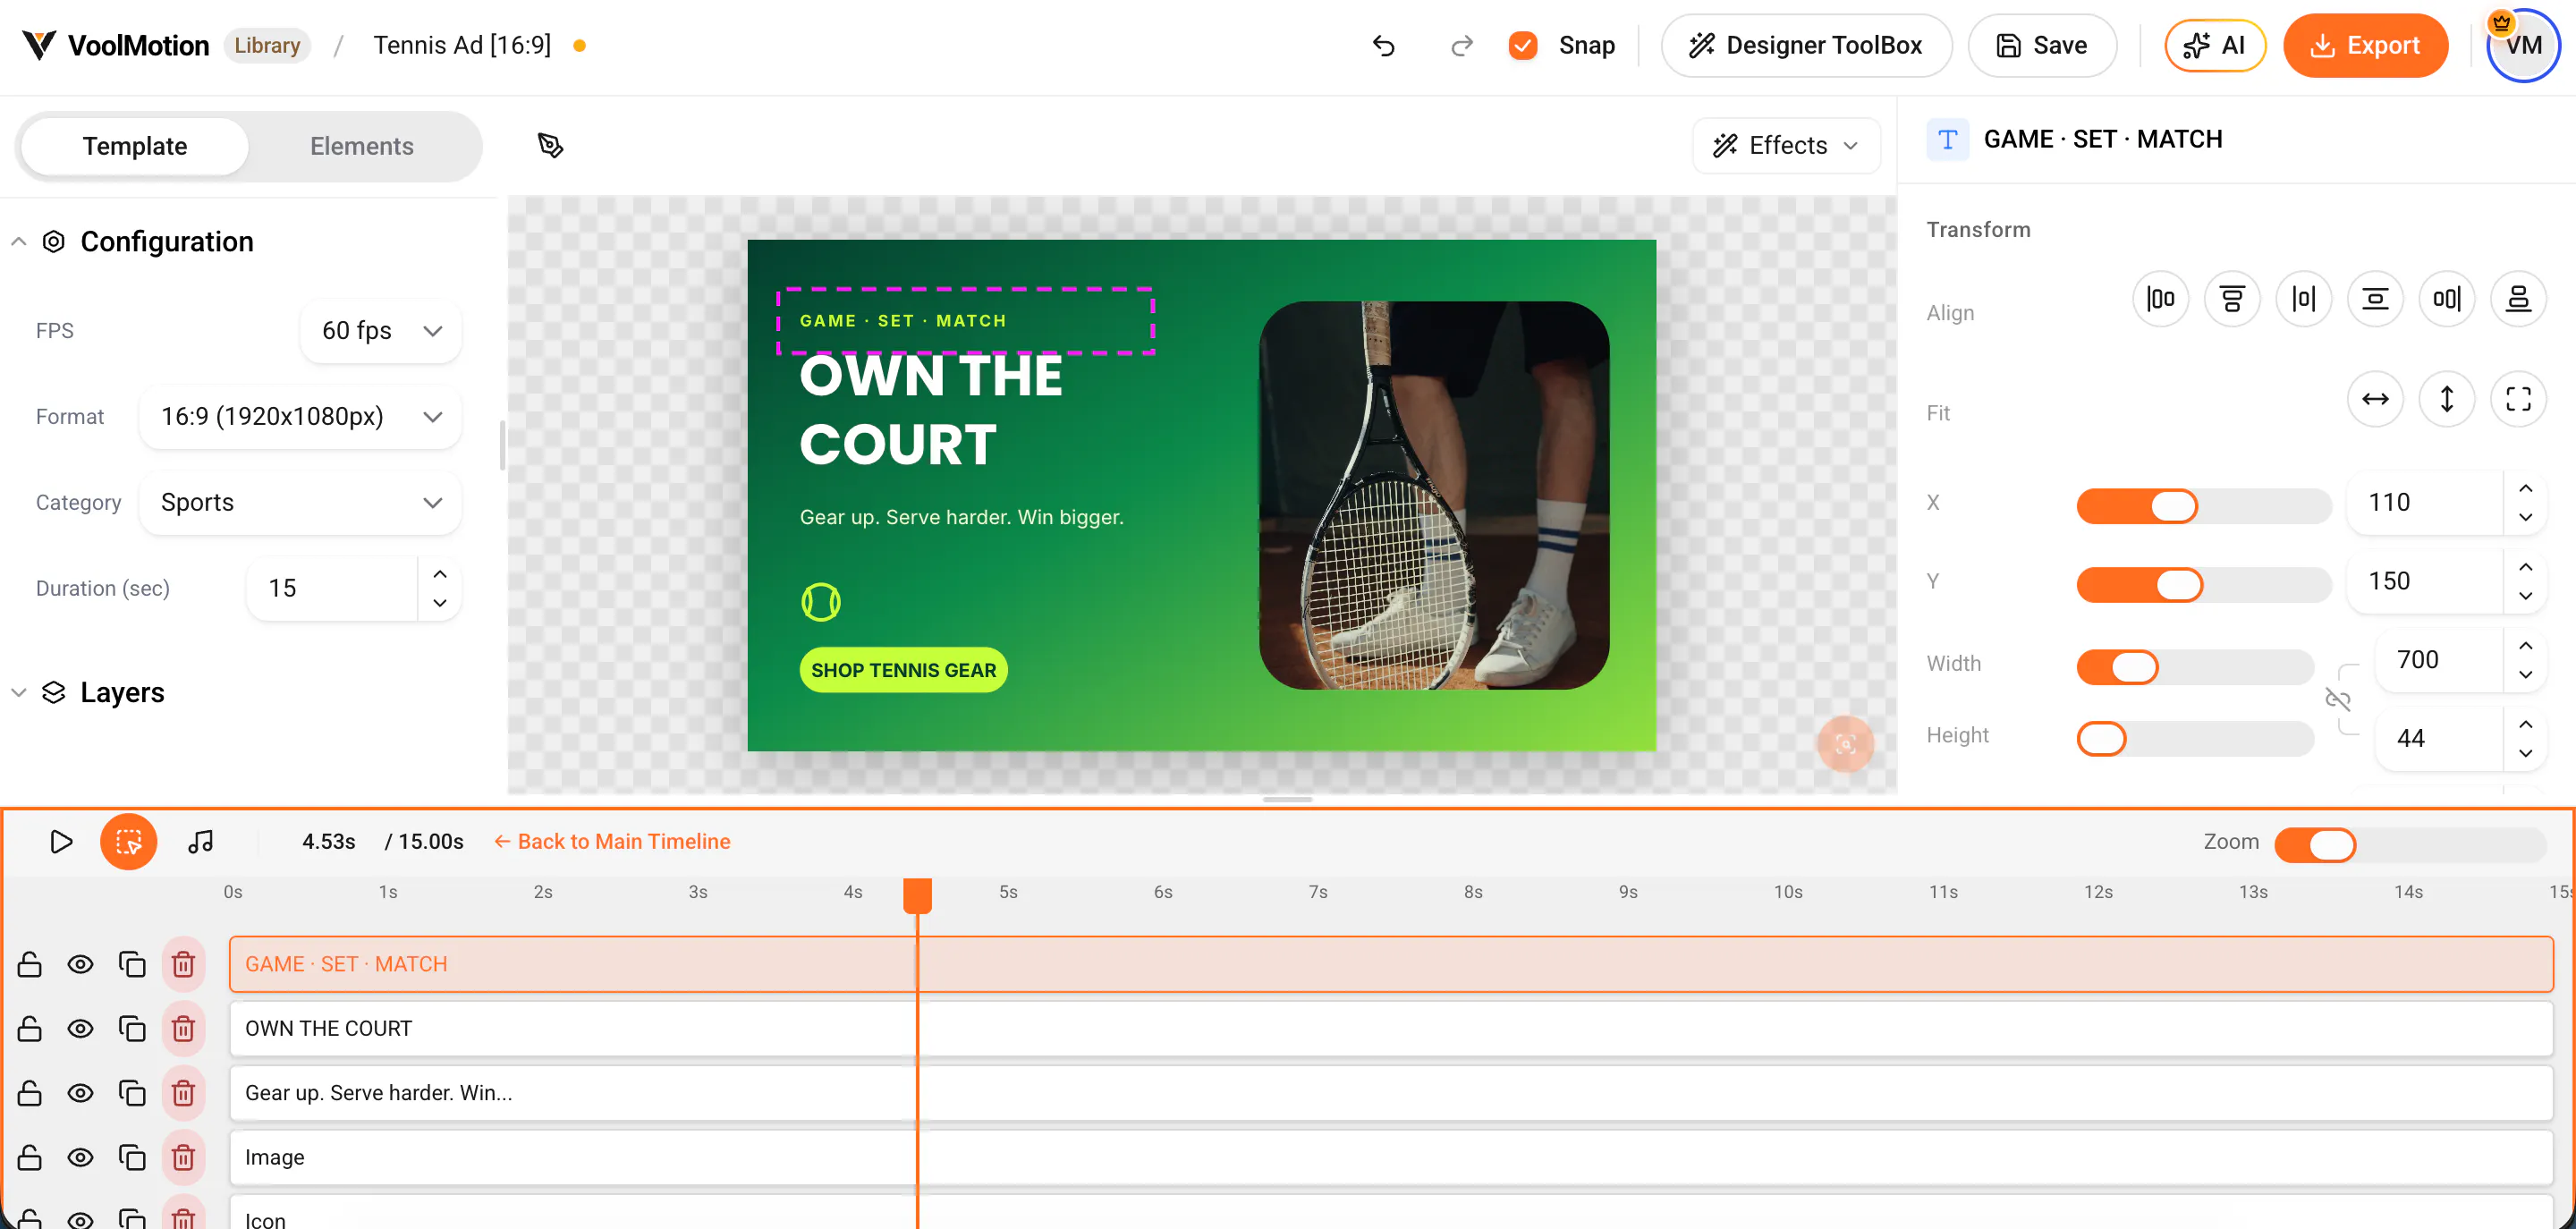Image resolution: width=2576 pixels, height=1229 pixels.
Task: Switch to the Elements tab
Action: click(361, 146)
